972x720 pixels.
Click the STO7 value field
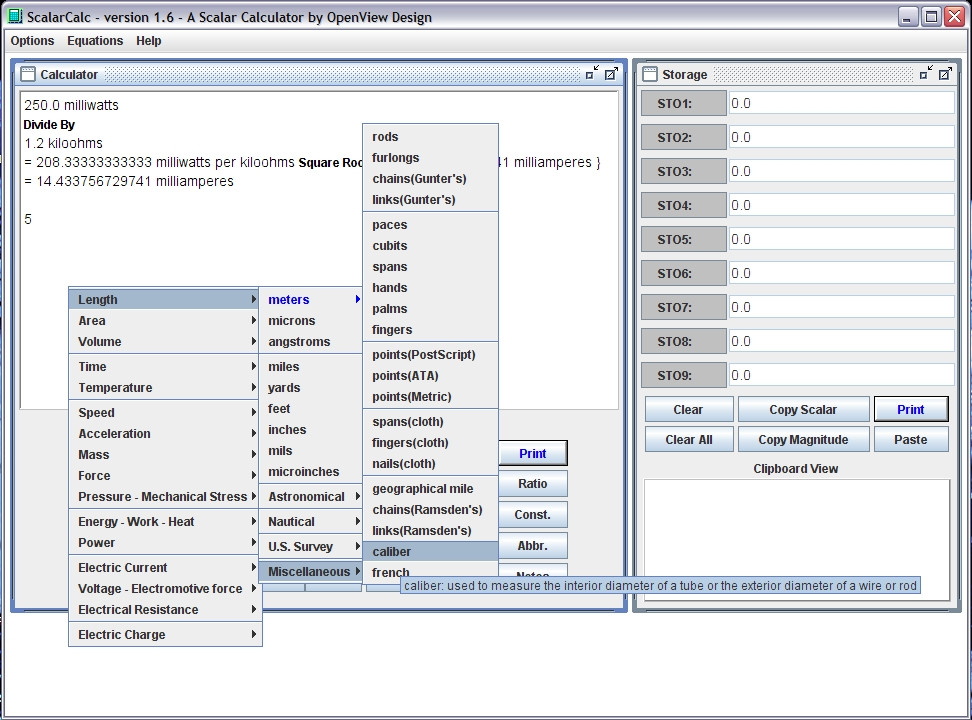pyautogui.click(x=841, y=307)
